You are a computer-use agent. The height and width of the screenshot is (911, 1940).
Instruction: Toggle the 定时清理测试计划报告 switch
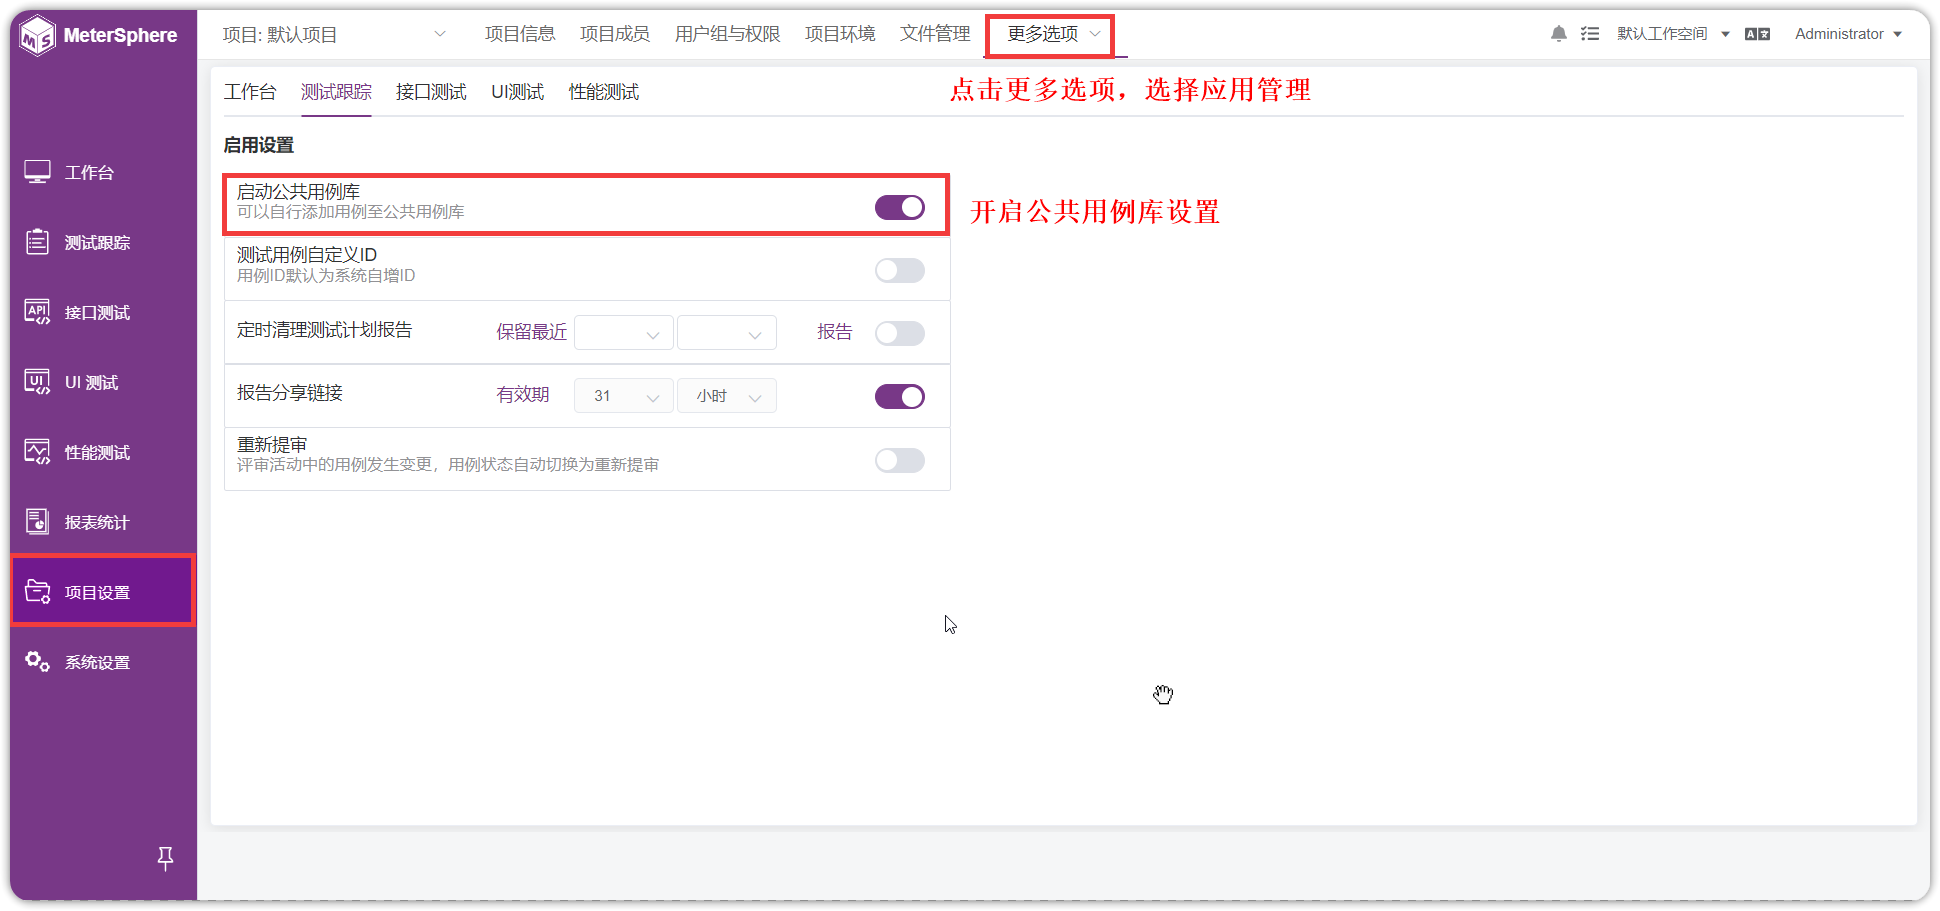click(900, 333)
